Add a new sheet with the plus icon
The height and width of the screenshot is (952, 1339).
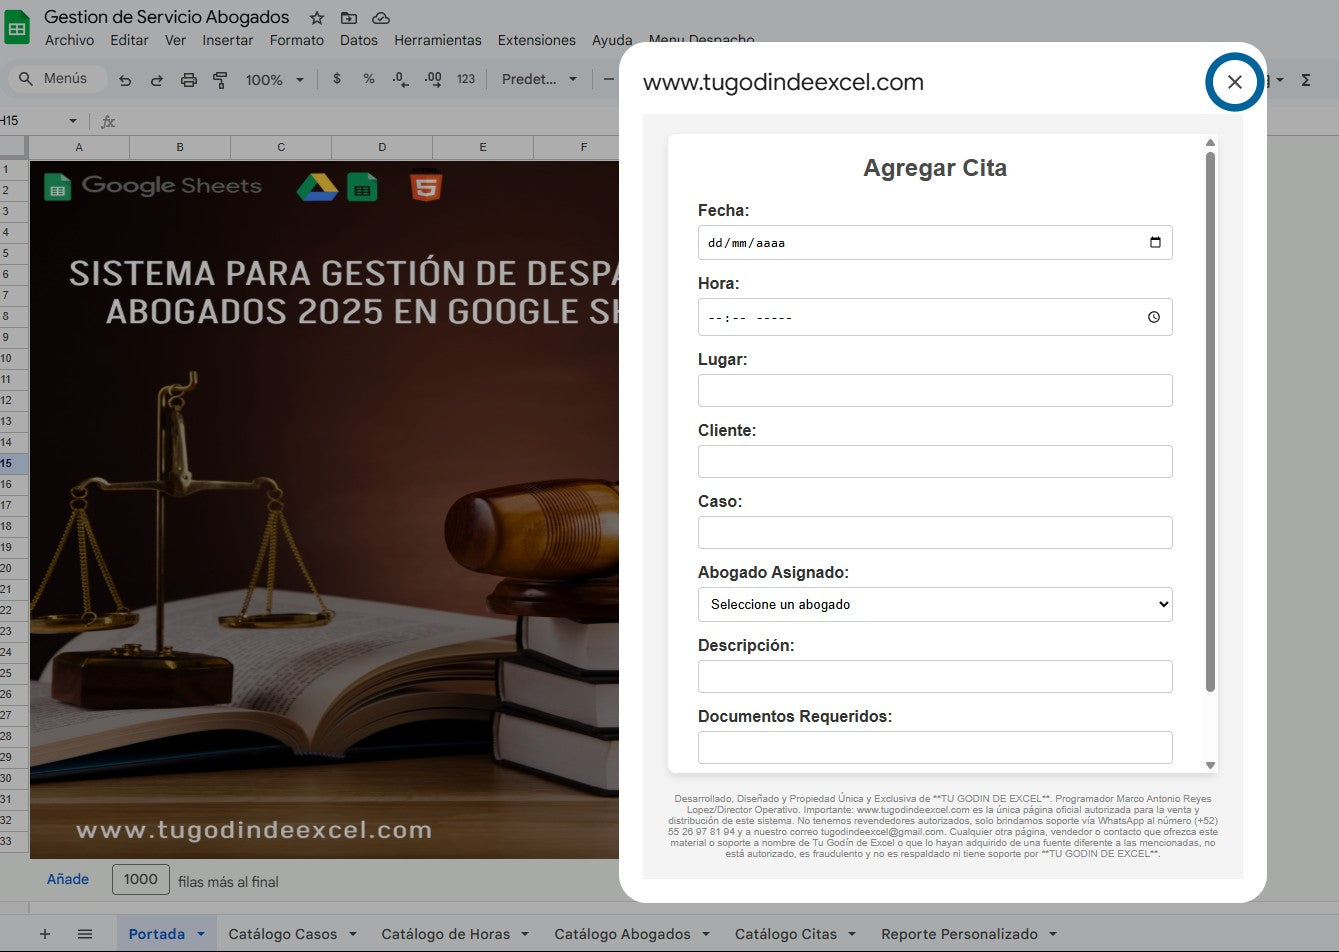(x=45, y=934)
